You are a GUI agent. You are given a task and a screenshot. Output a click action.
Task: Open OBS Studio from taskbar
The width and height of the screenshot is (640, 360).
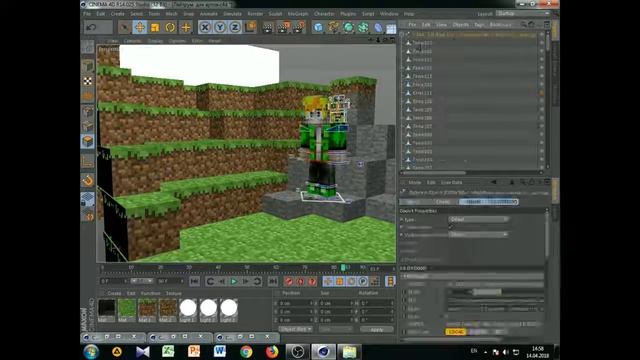click(298, 351)
